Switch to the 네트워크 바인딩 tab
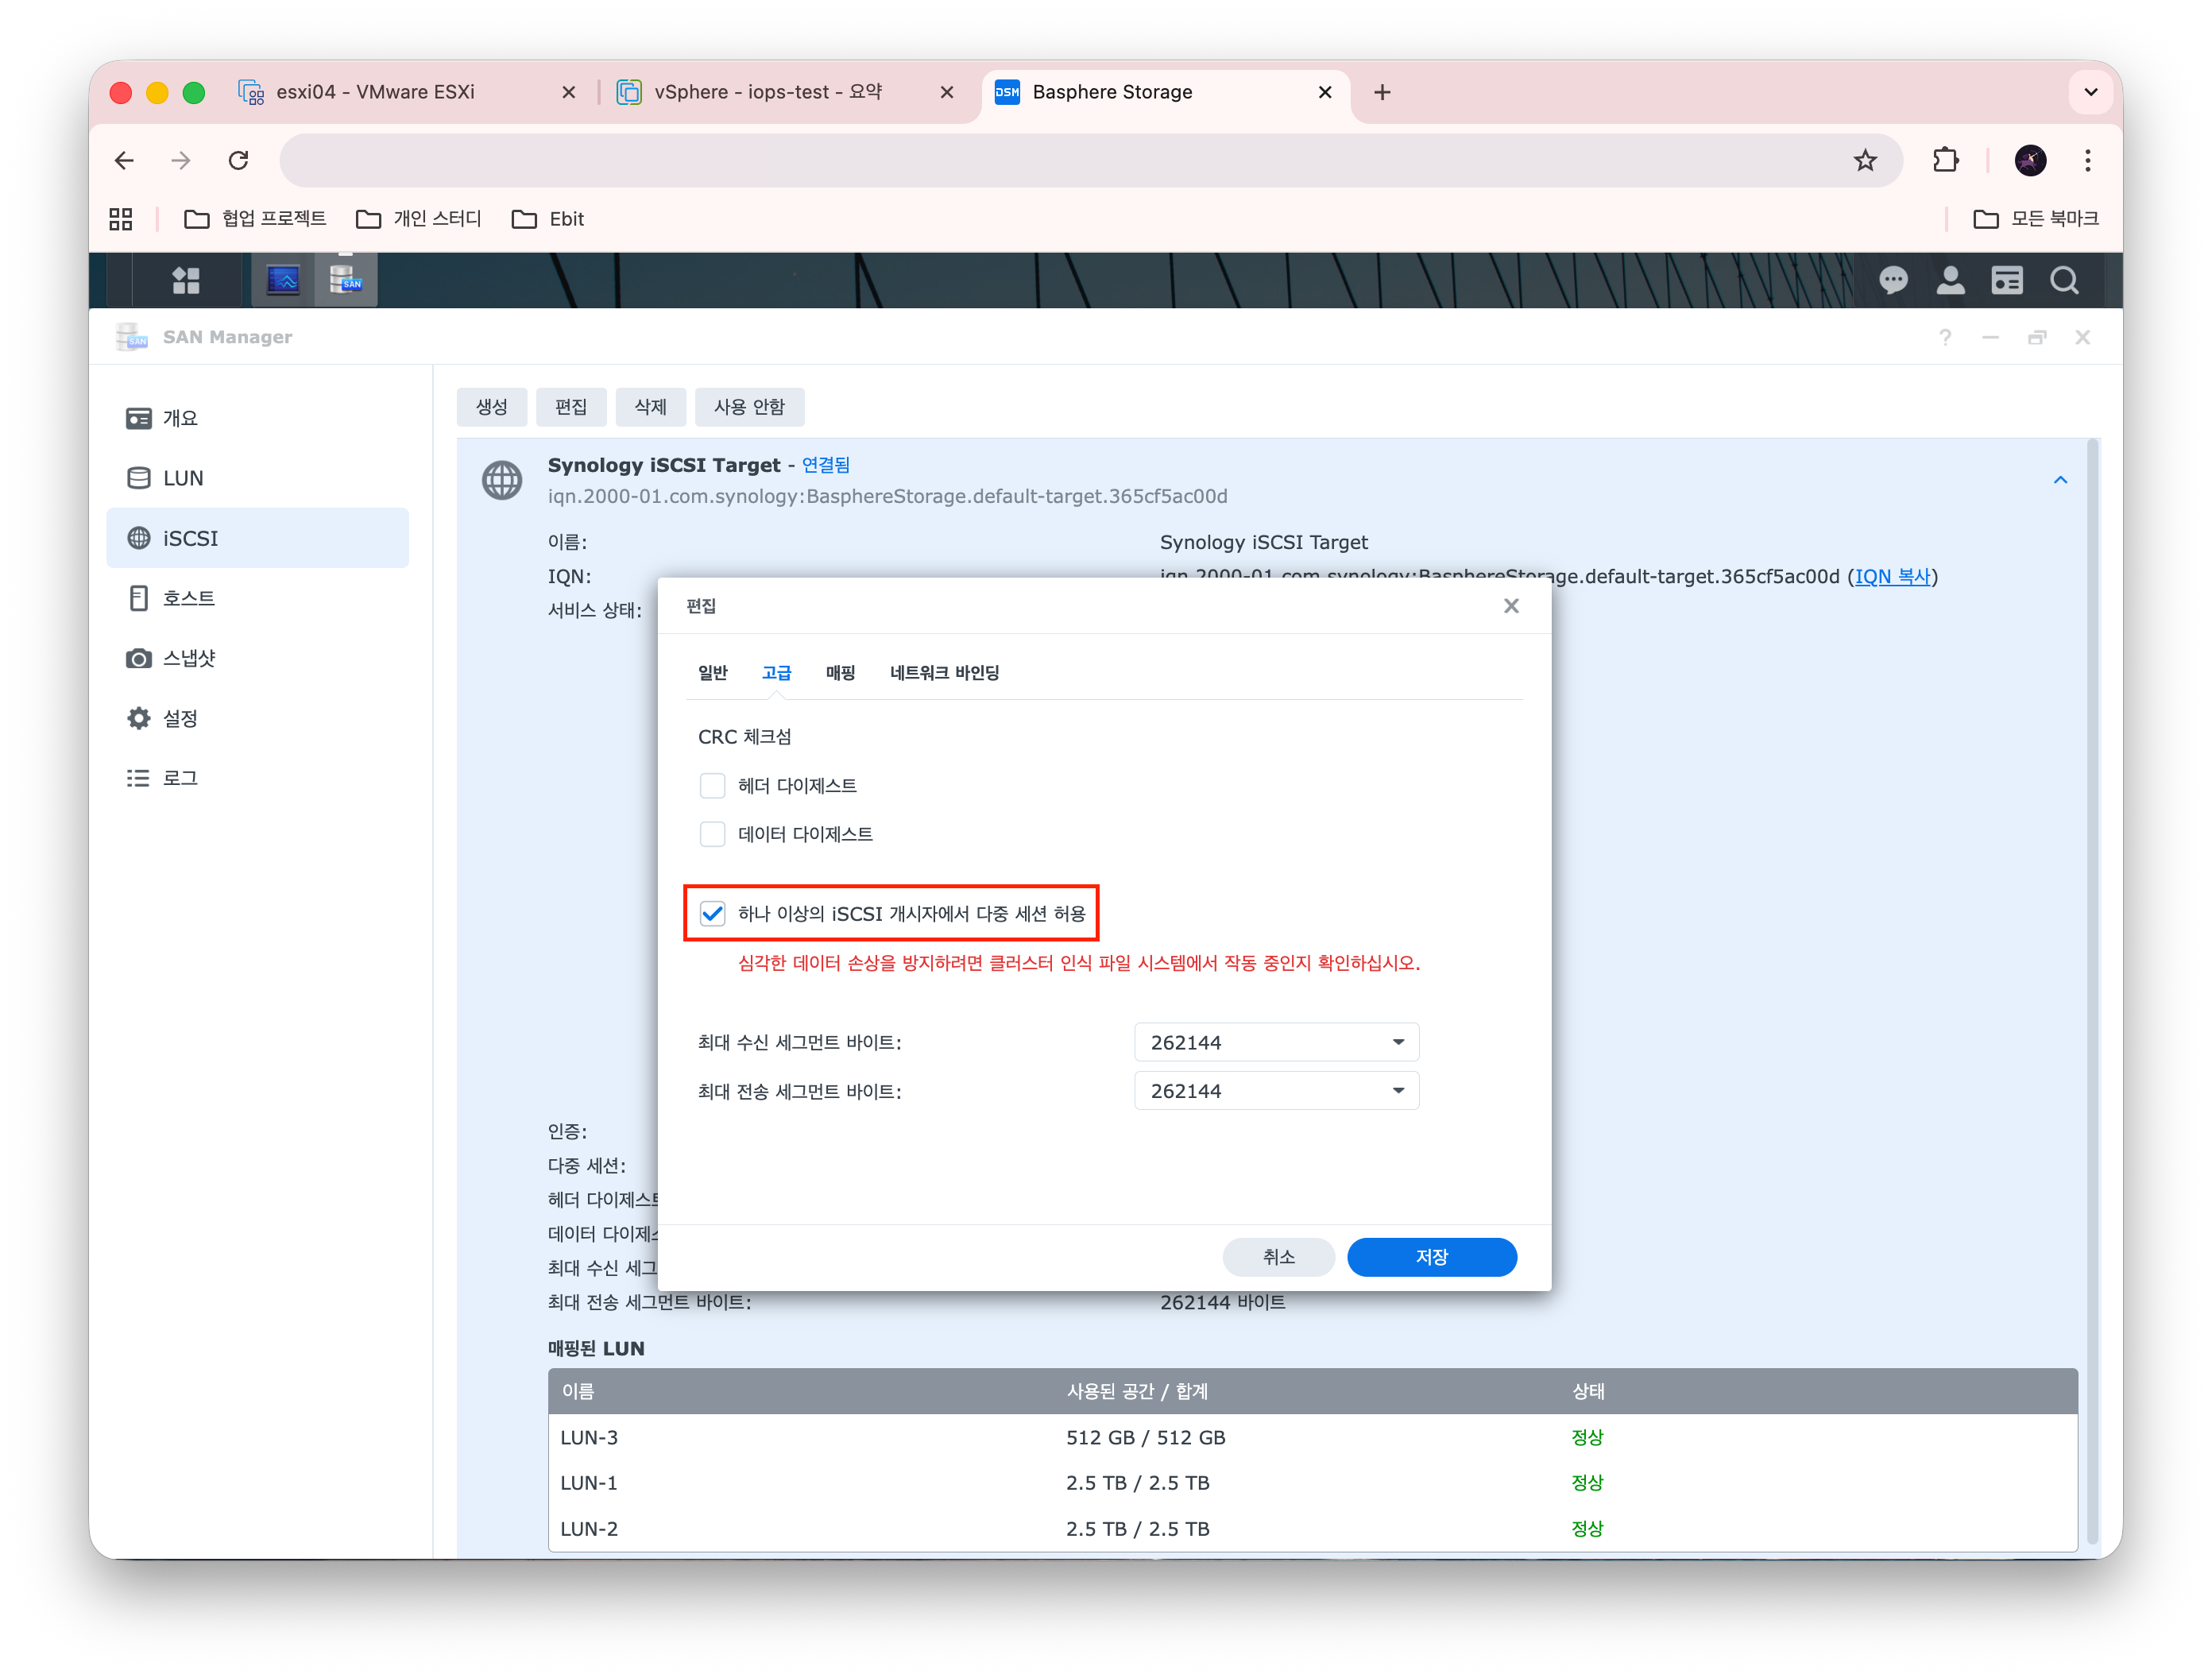This screenshot has height=1678, width=2212. pyautogui.click(x=944, y=673)
